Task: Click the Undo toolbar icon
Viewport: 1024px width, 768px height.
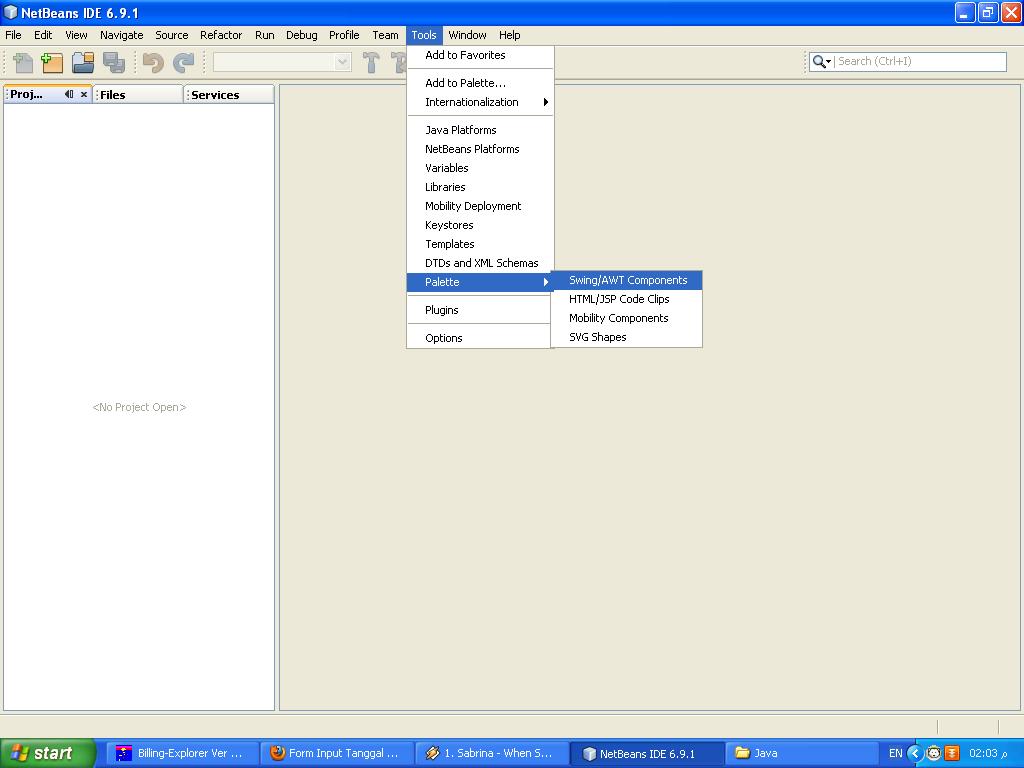Action: coord(153,63)
